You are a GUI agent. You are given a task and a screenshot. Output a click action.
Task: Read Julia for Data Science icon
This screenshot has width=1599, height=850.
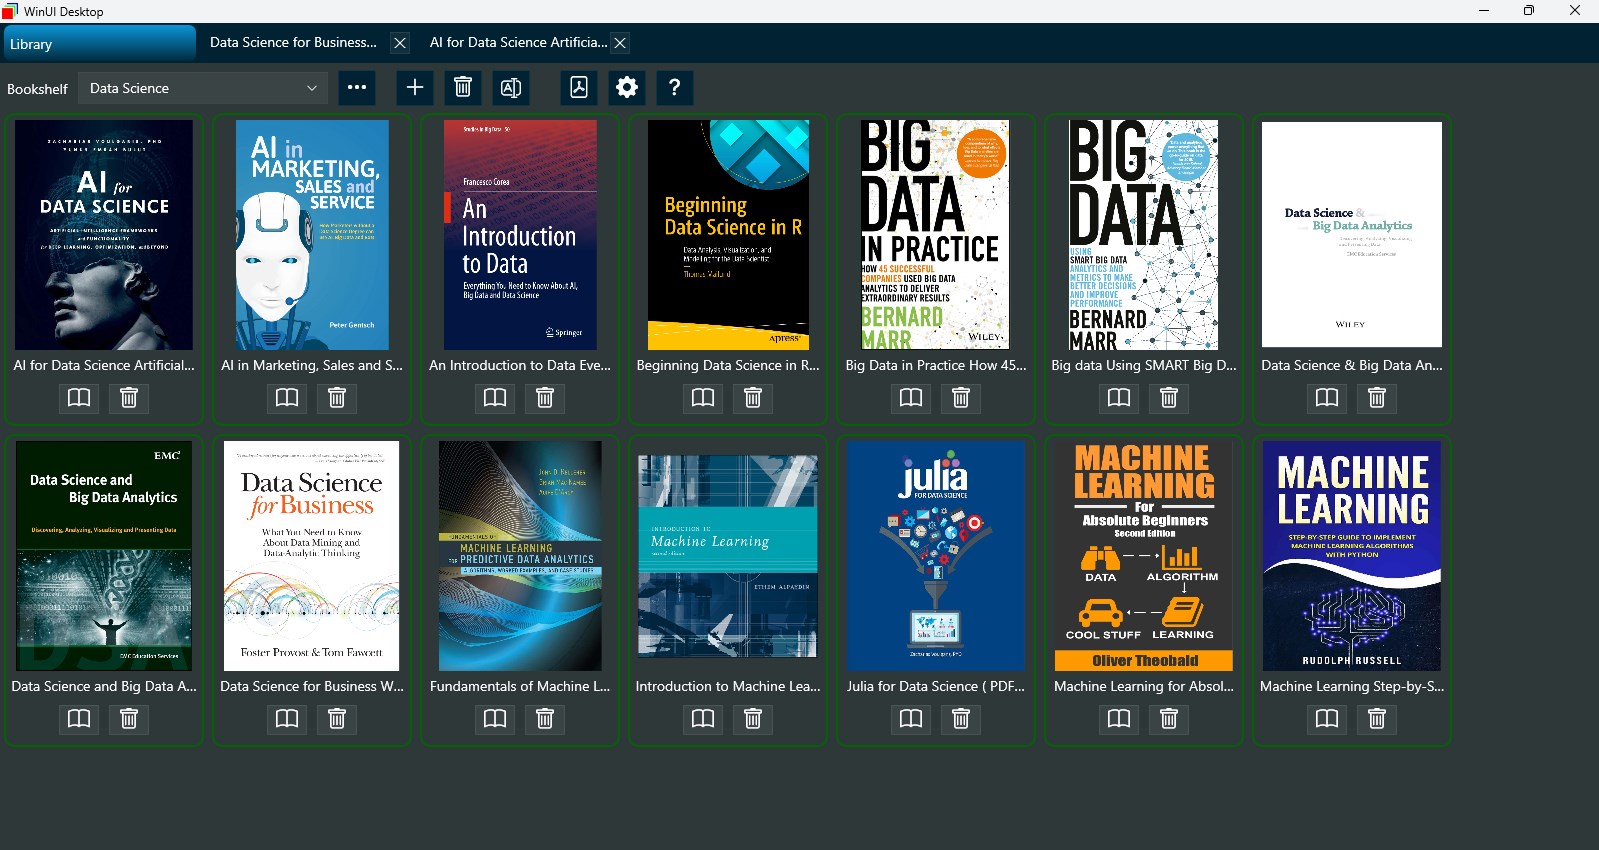(911, 719)
